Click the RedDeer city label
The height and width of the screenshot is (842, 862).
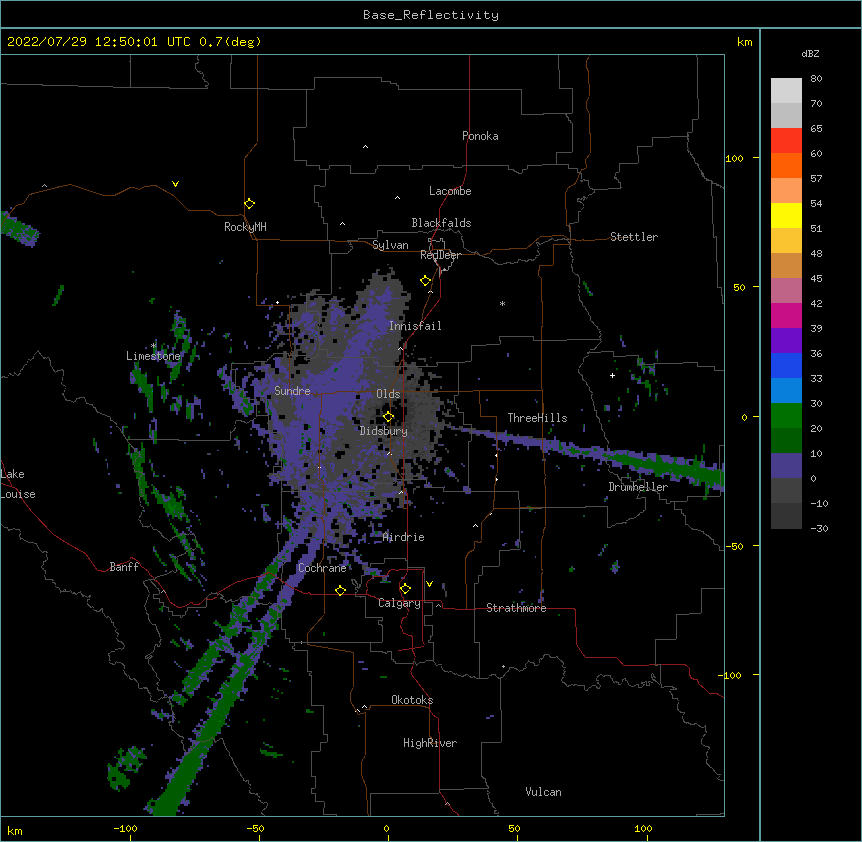coord(440,255)
